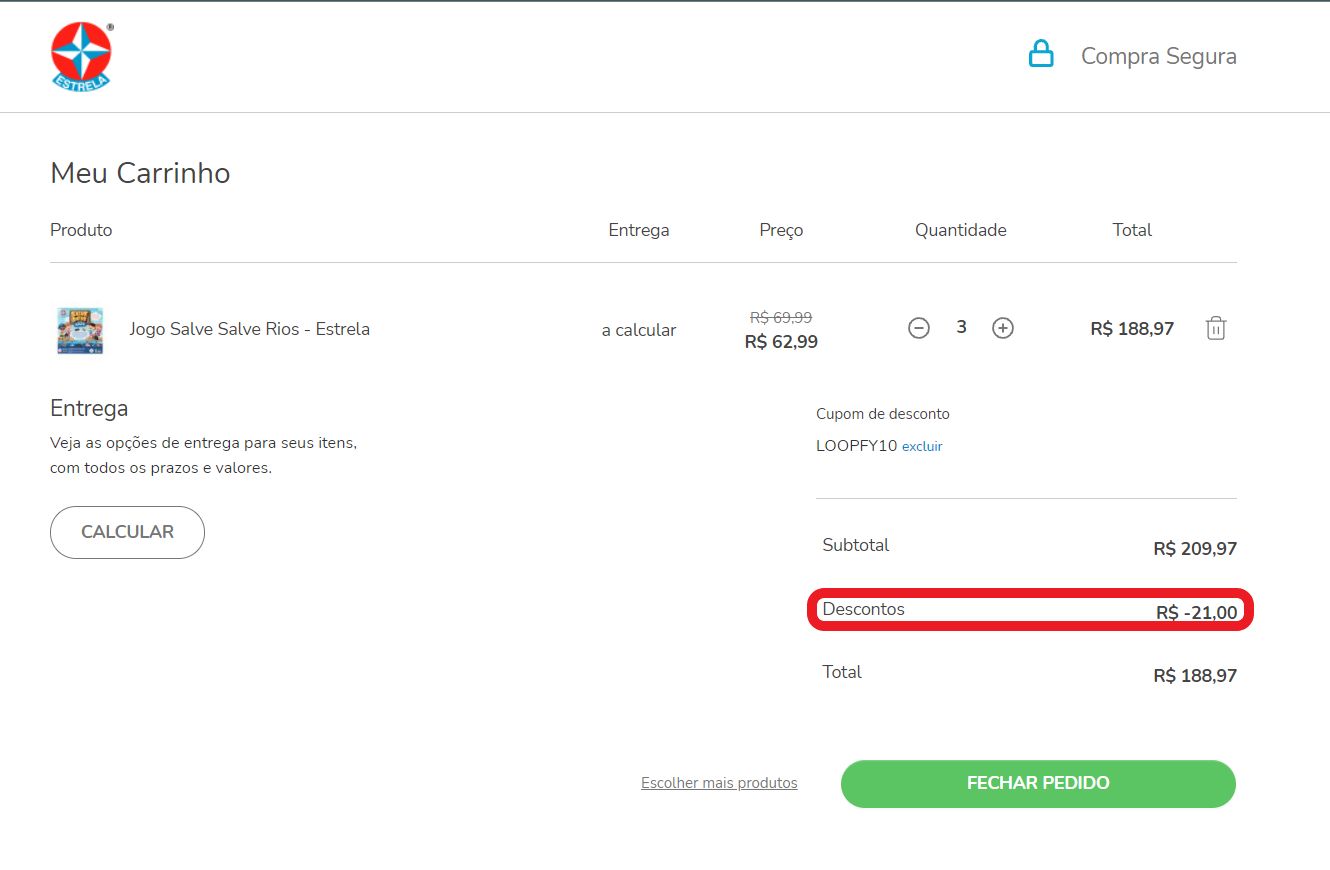Click the Cupom de desconto label
The width and height of the screenshot is (1330, 870).
click(x=883, y=414)
